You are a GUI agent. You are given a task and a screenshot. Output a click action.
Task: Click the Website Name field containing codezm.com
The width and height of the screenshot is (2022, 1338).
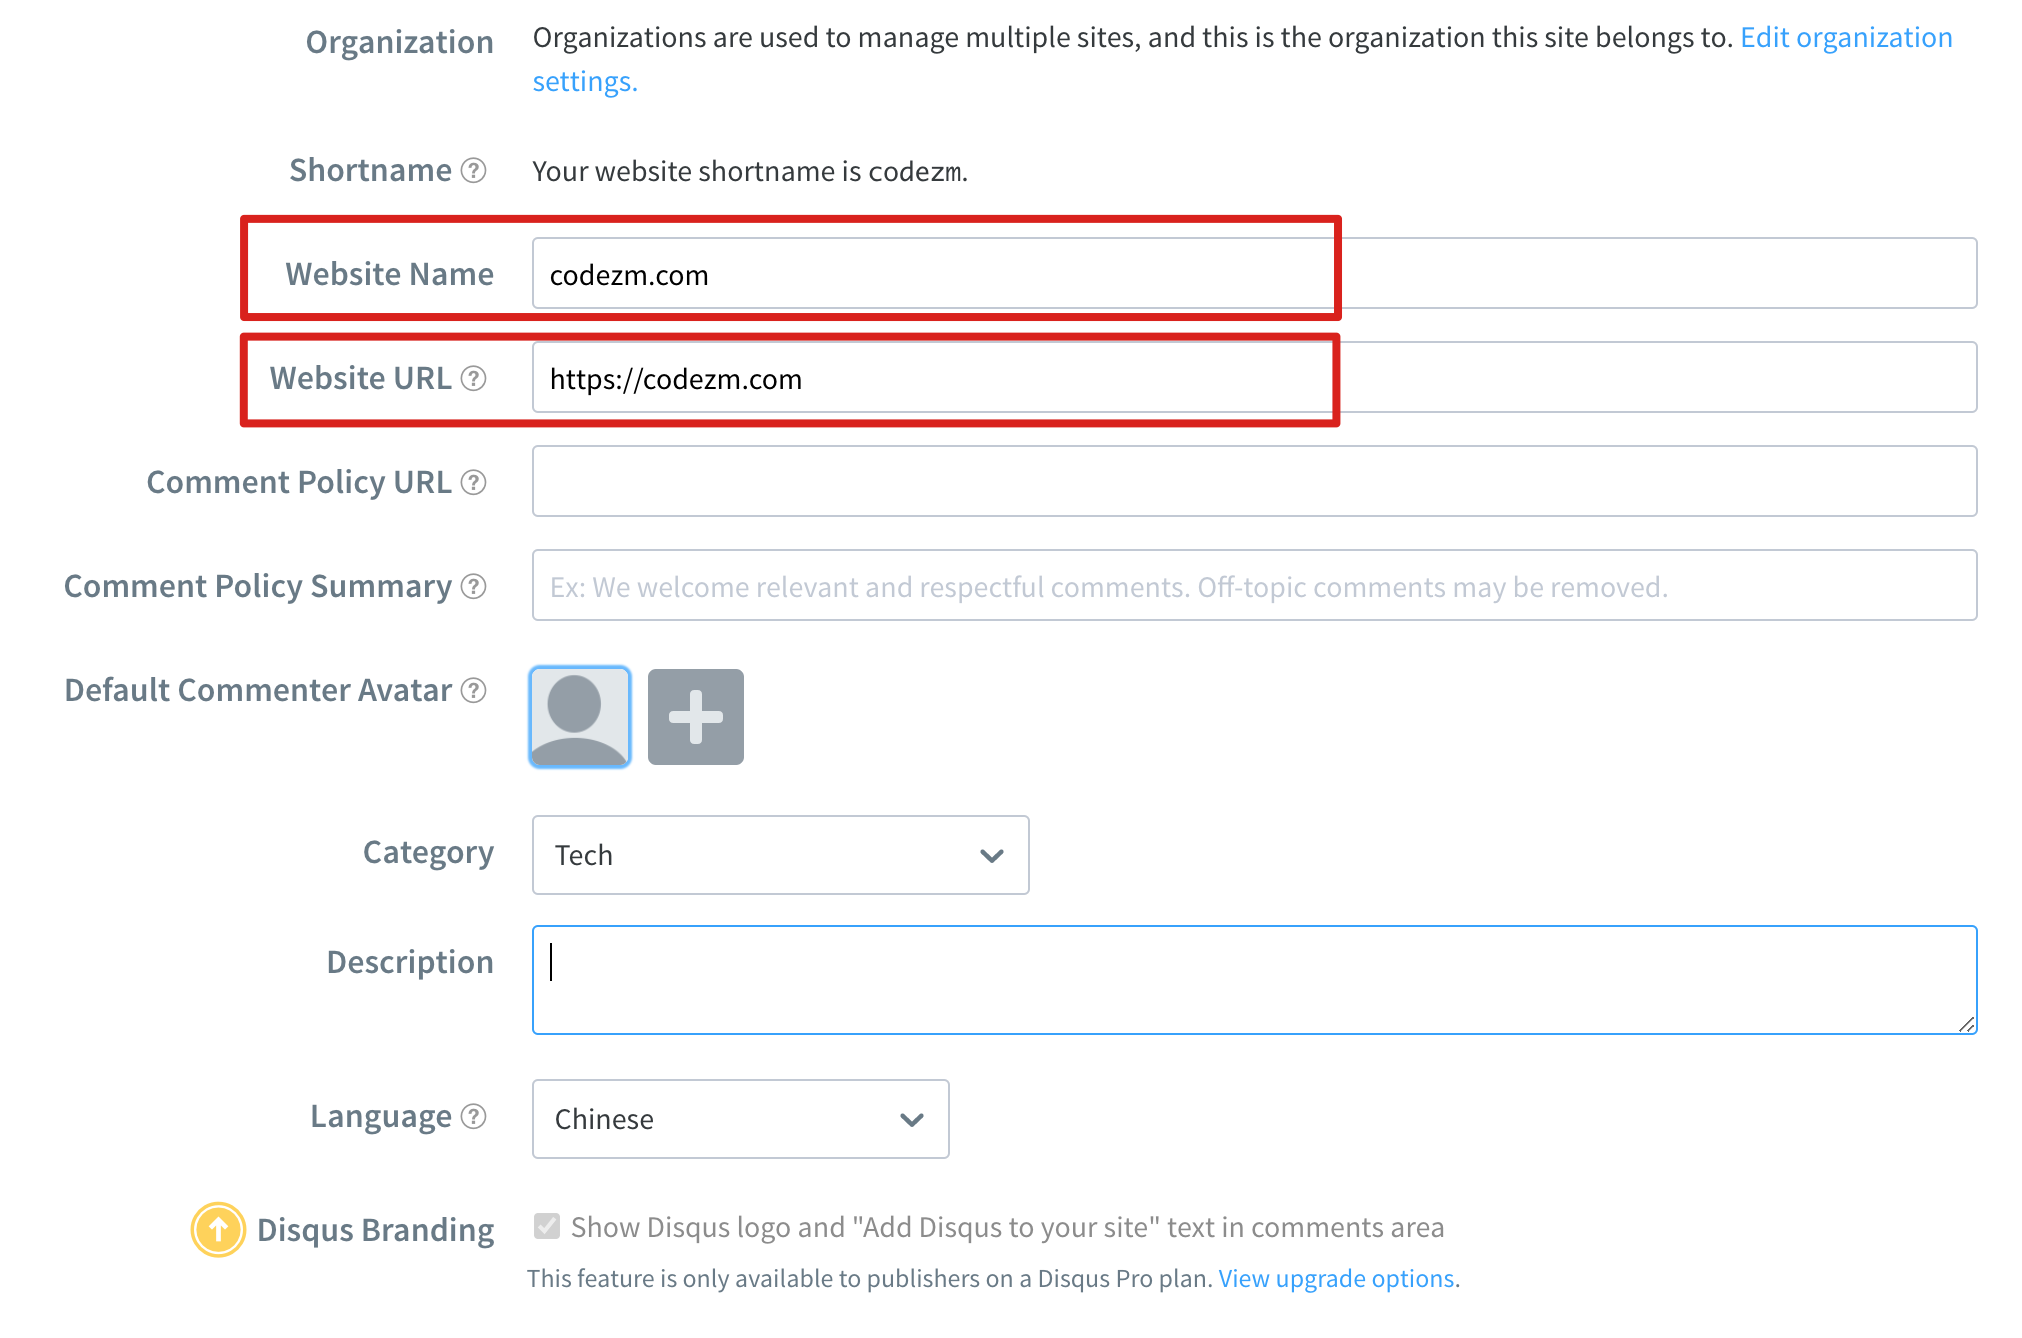[x=1254, y=274]
